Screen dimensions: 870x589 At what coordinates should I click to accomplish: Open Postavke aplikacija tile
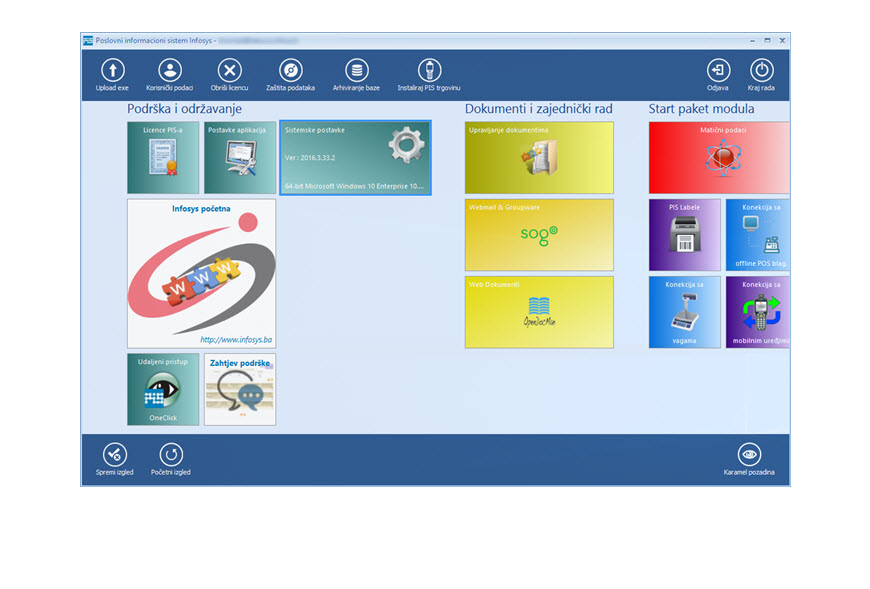click(240, 158)
